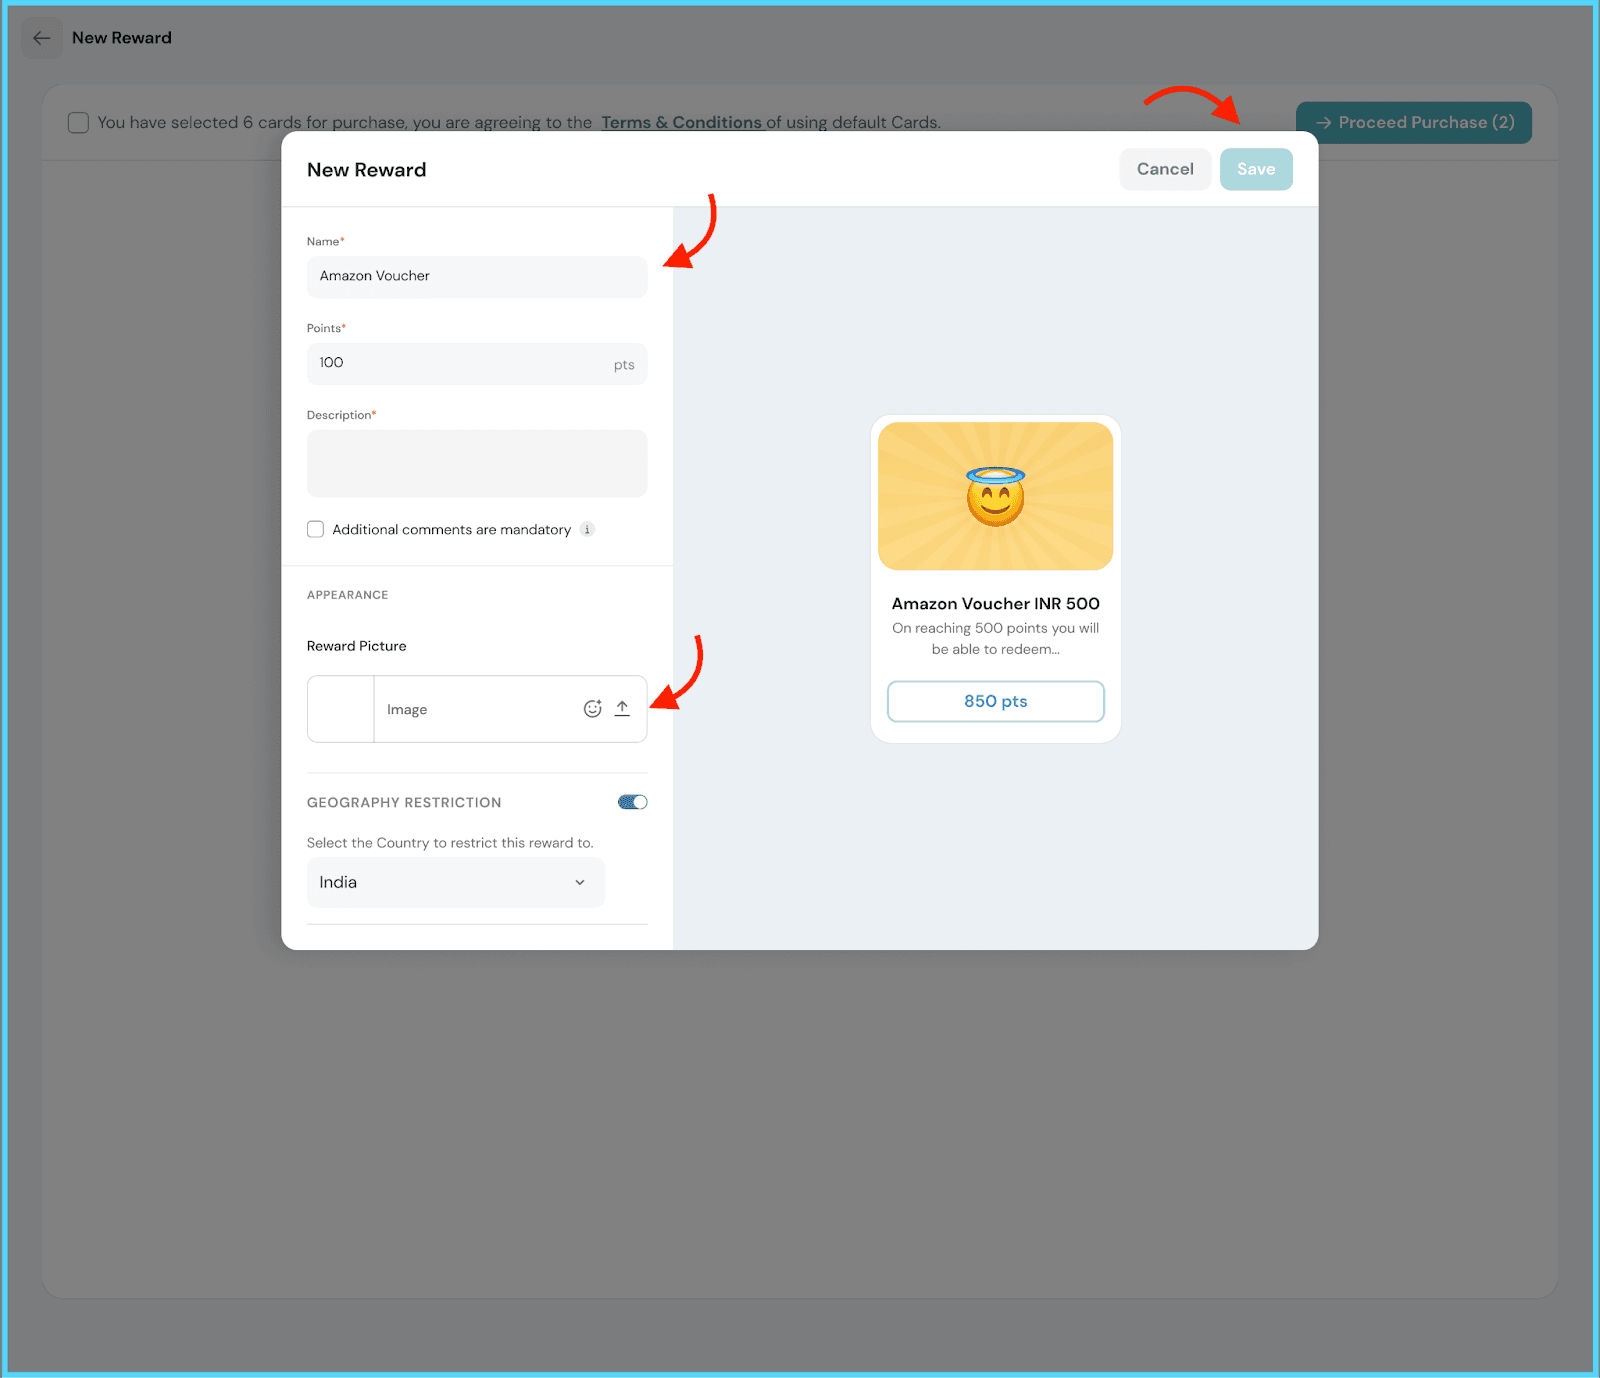Viewport: 1600px width, 1378px height.
Task: Click the upload image icon
Action: [x=622, y=709]
